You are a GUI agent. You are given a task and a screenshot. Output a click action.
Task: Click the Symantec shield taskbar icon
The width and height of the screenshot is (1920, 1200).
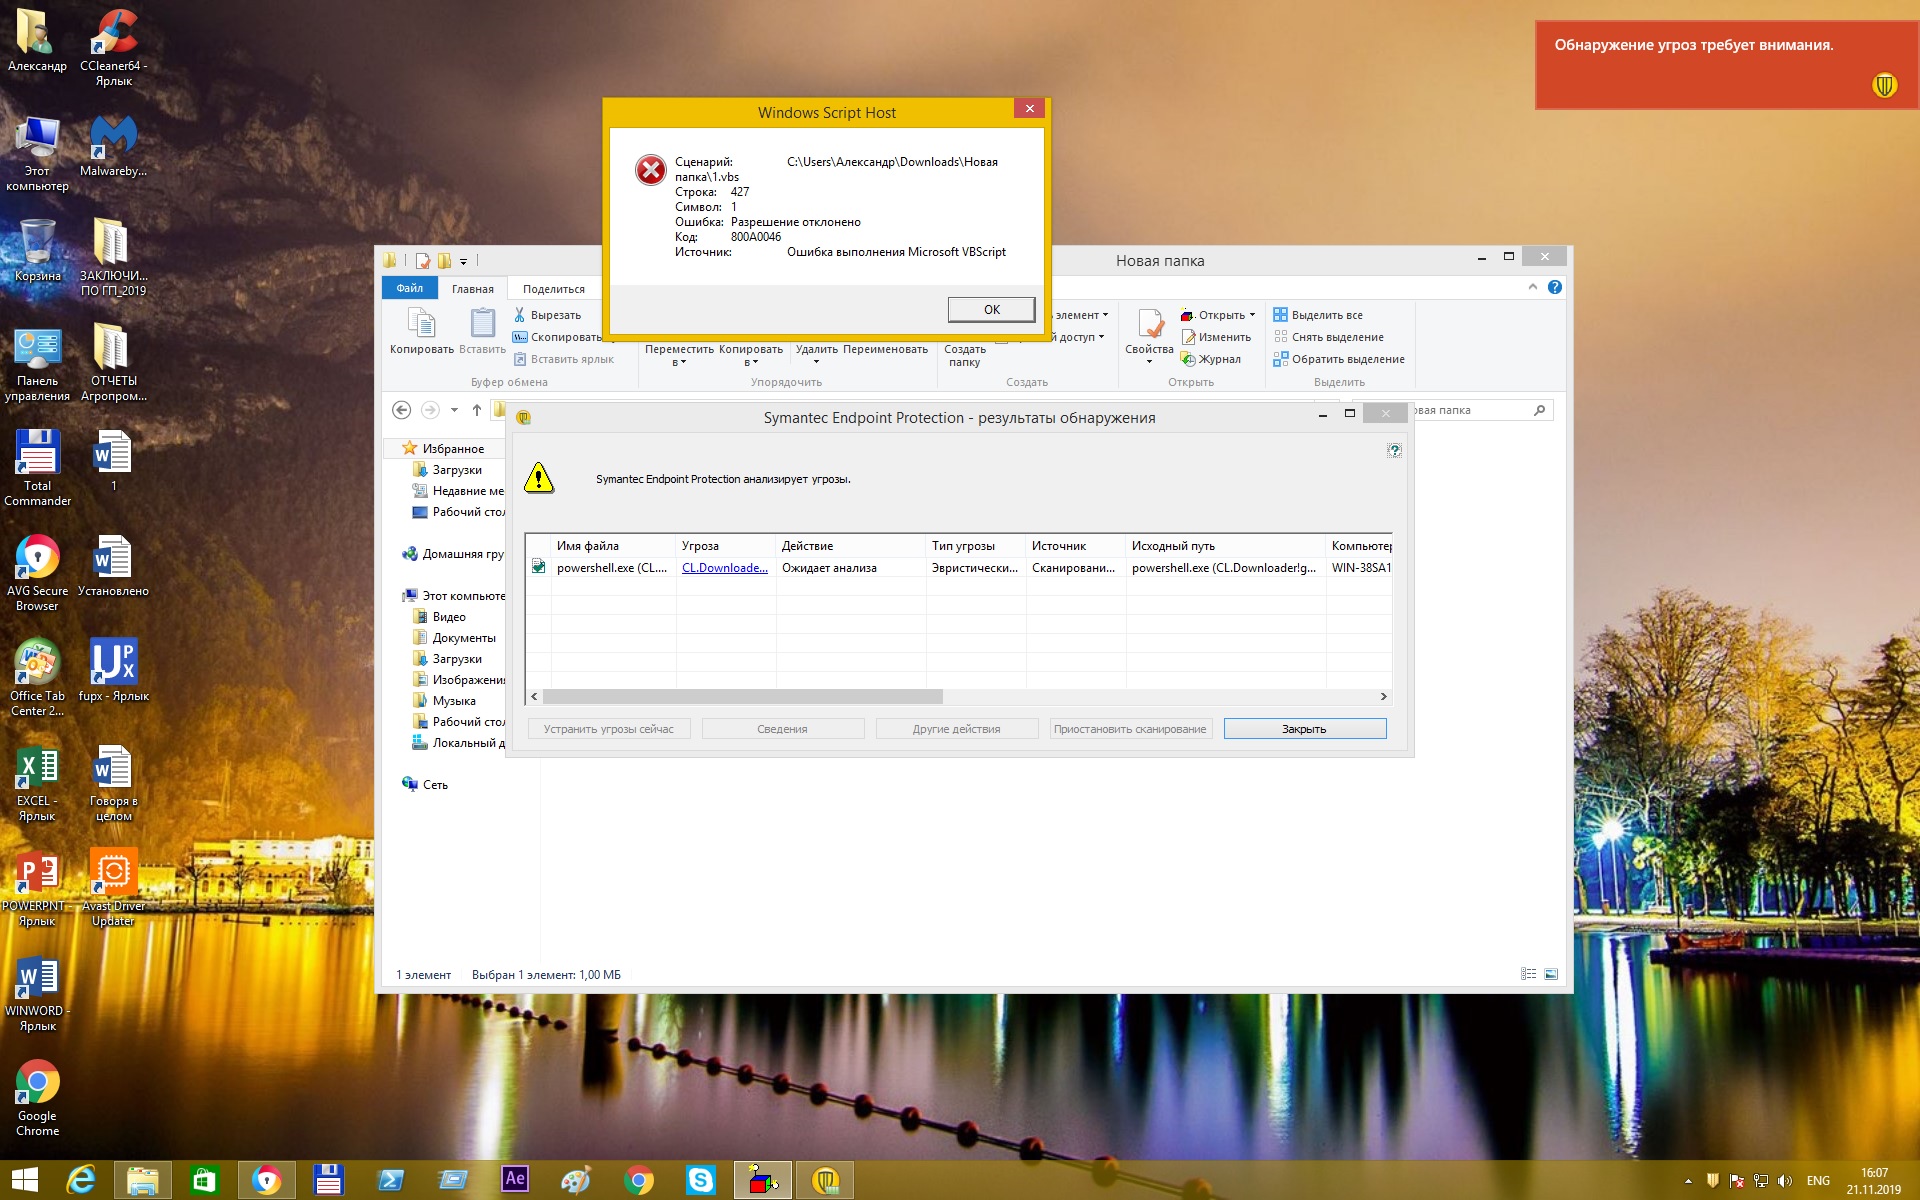[x=825, y=1181]
